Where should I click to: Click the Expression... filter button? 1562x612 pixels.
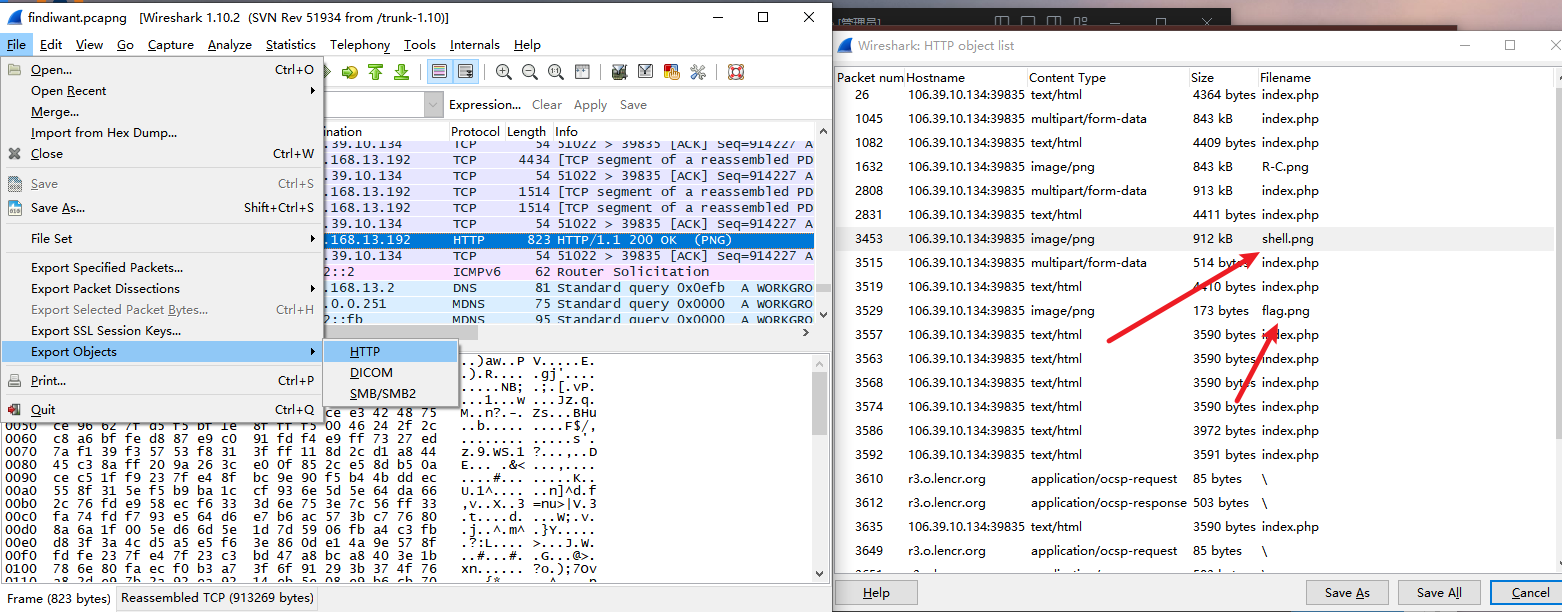(x=485, y=104)
